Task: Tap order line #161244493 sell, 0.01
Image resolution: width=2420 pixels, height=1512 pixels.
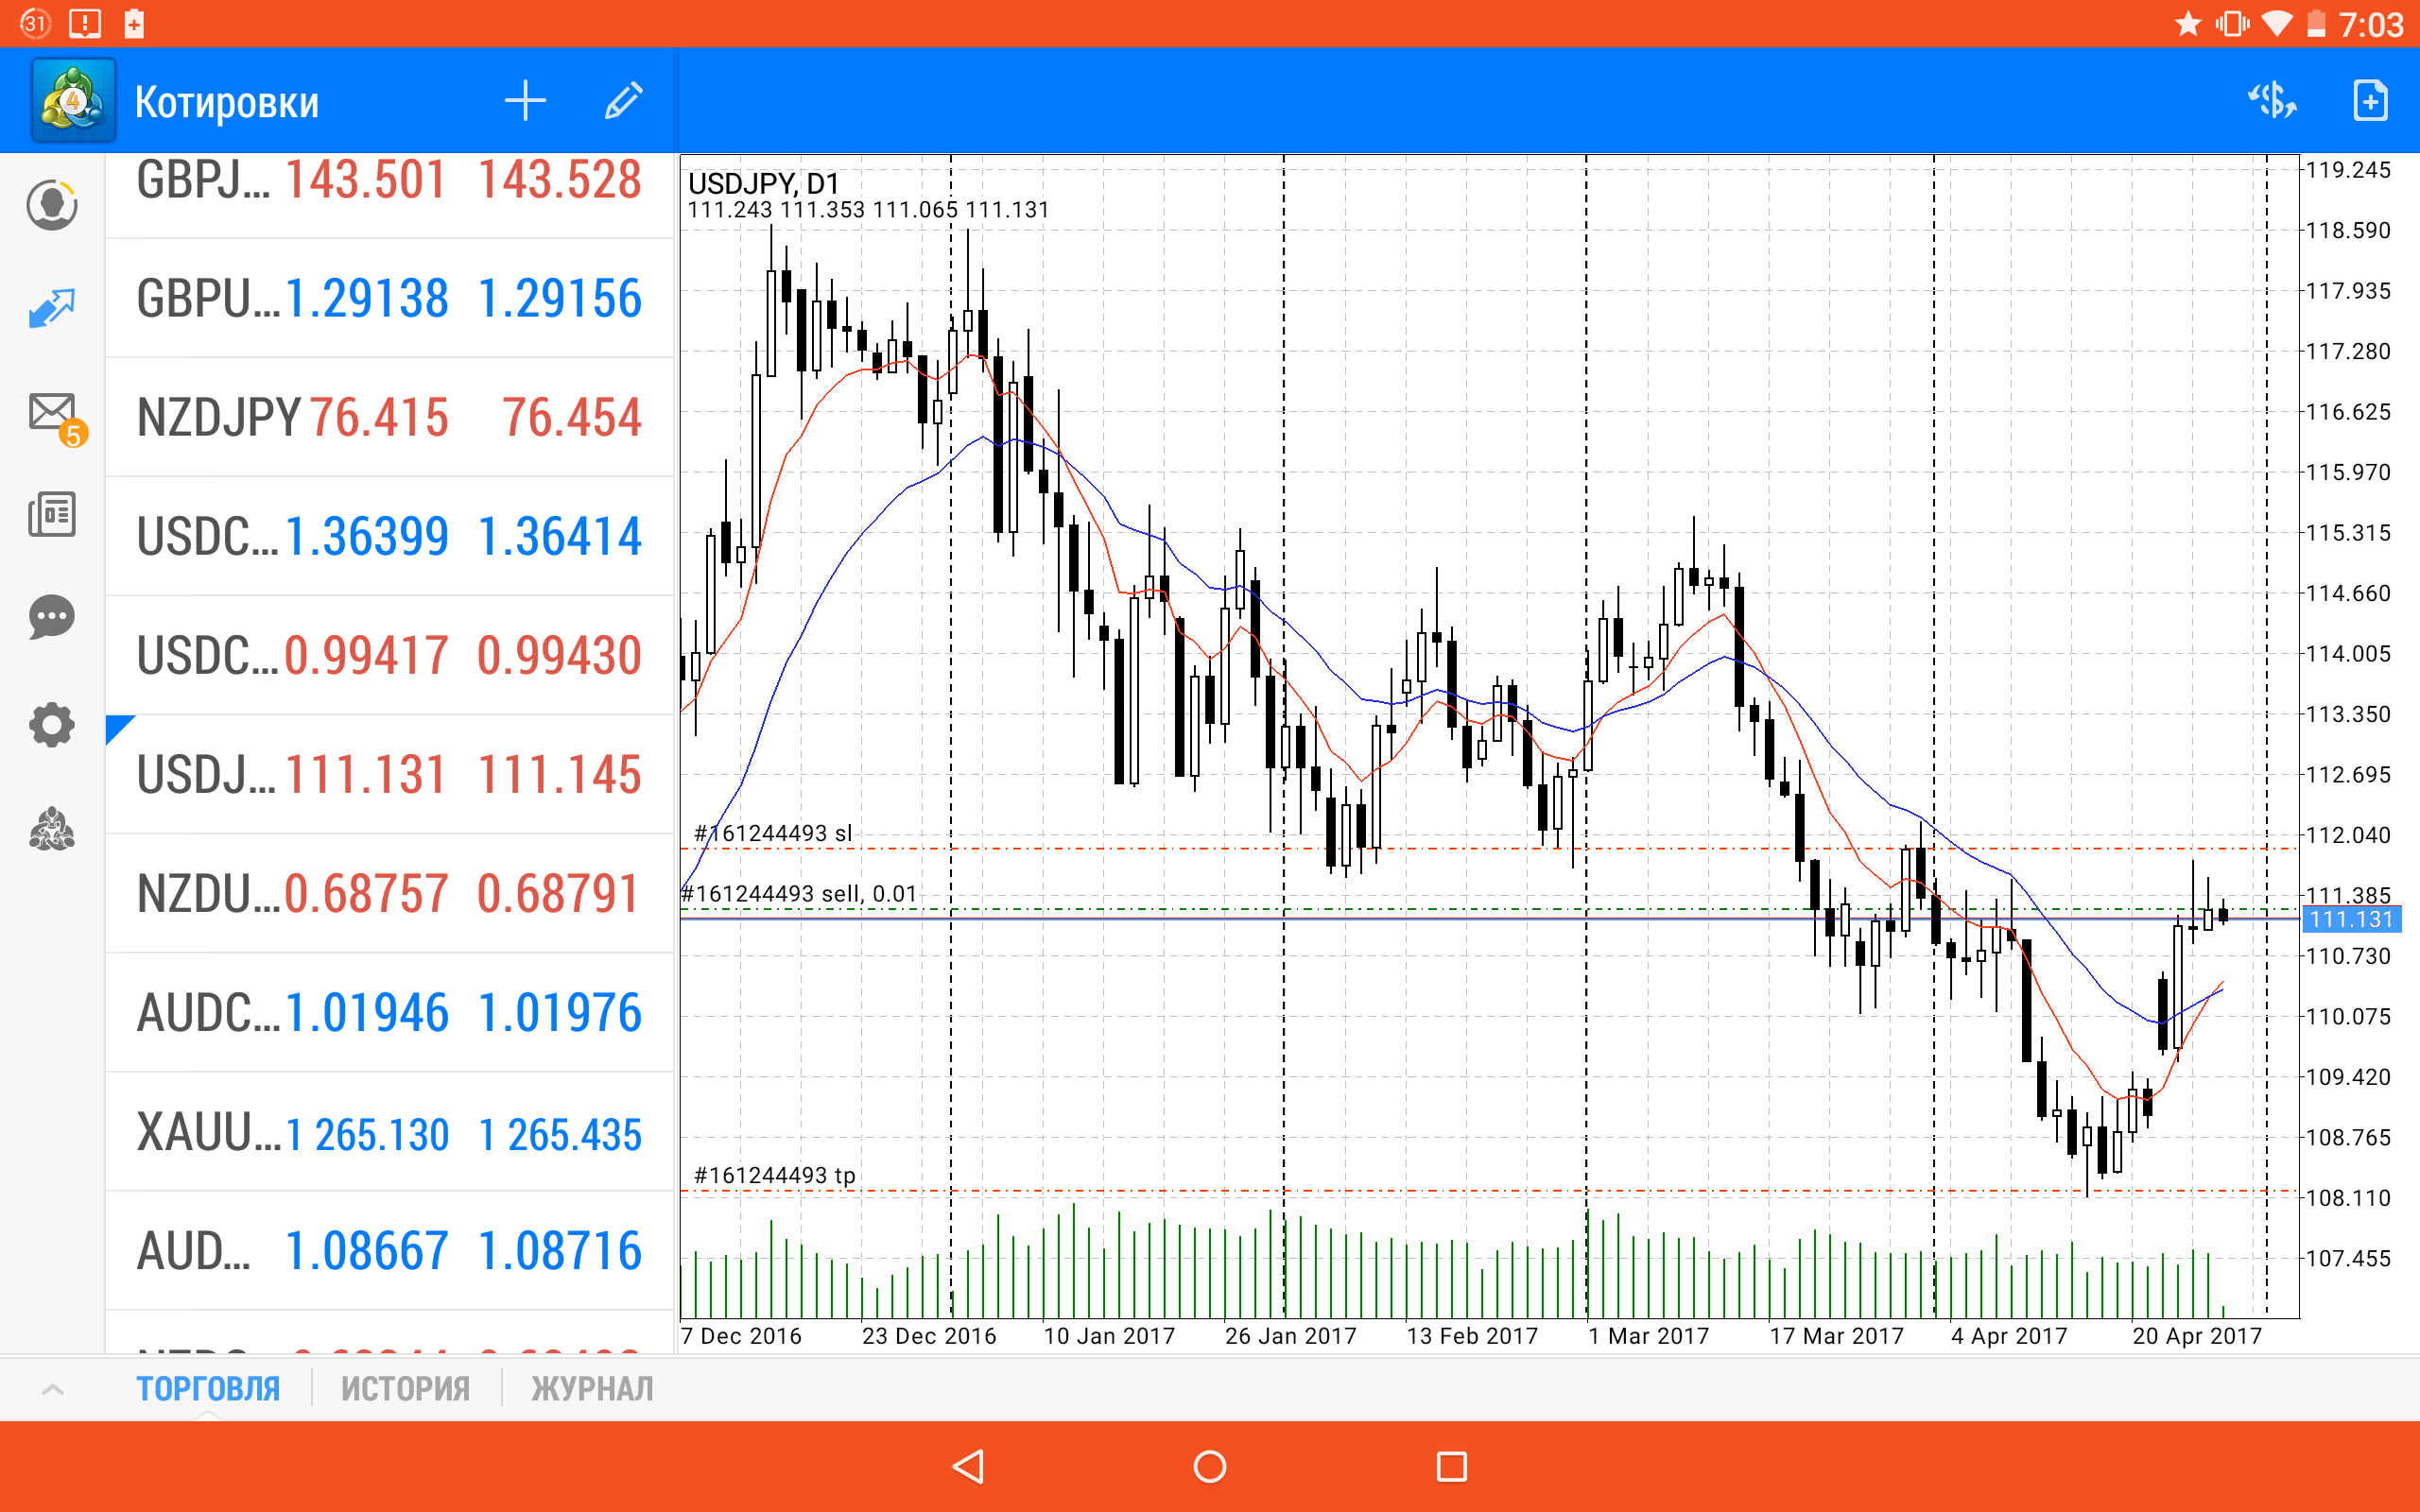Action: pyautogui.click(x=799, y=893)
